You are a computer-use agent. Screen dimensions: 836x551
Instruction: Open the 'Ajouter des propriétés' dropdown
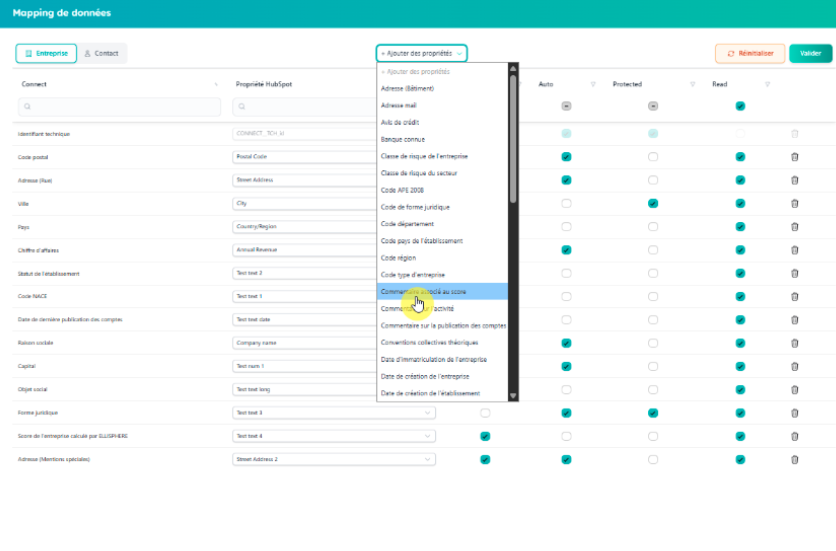click(x=421, y=53)
